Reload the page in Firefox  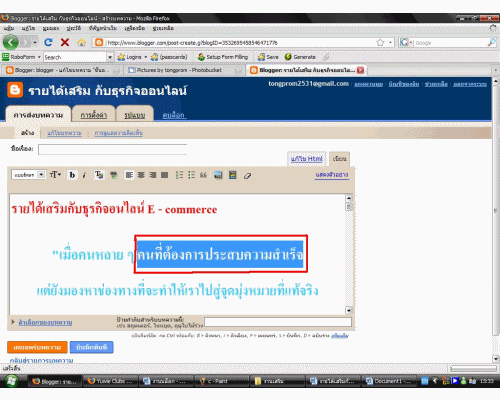click(x=48, y=42)
